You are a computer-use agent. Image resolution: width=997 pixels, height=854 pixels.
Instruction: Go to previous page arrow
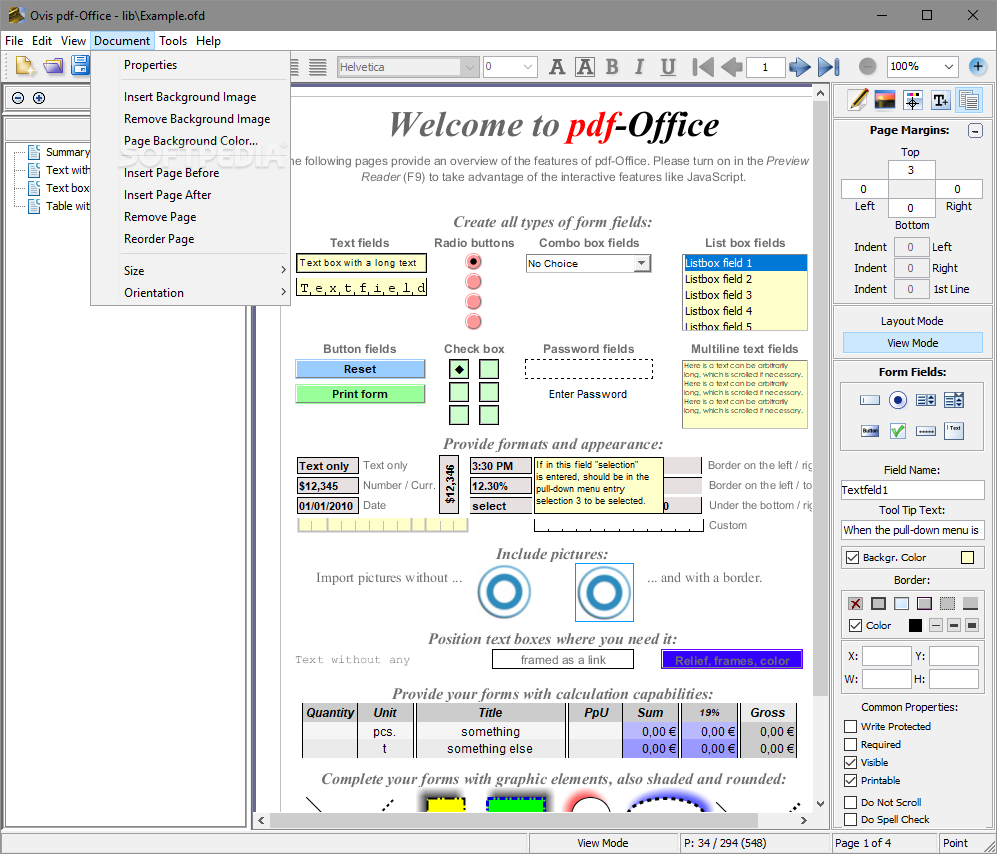[732, 67]
